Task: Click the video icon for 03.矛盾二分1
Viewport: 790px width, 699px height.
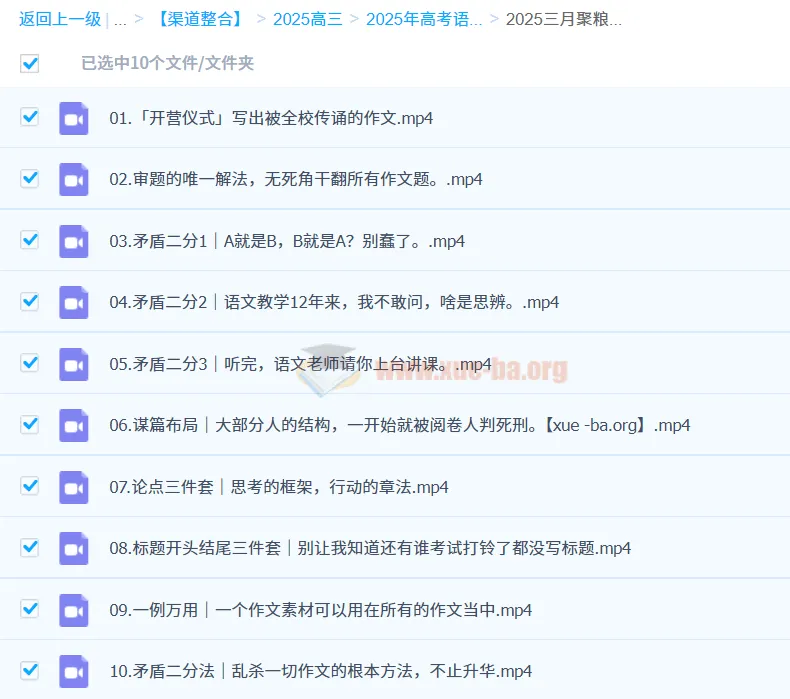Action: pos(74,241)
